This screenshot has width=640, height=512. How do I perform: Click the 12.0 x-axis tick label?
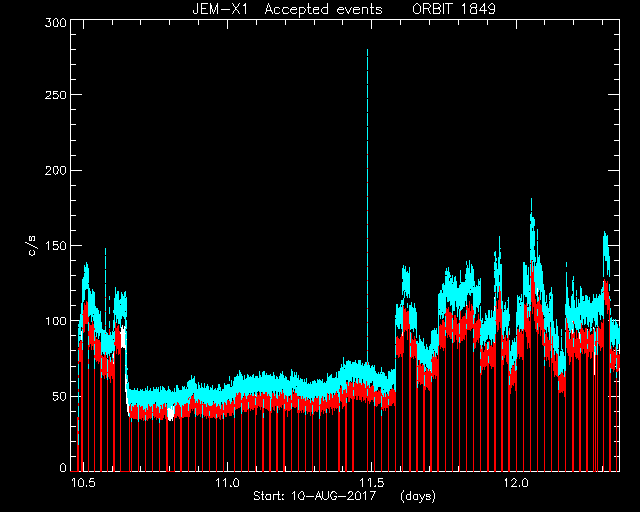pyautogui.click(x=516, y=483)
